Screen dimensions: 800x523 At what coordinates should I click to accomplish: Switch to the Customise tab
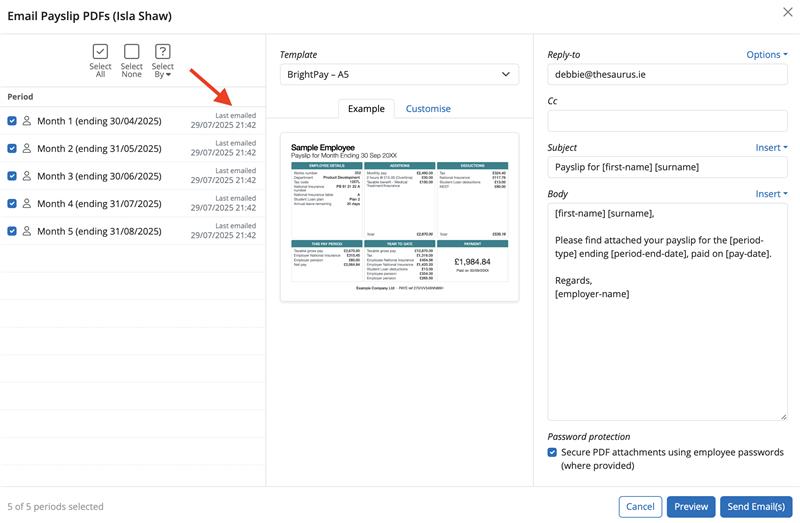[x=428, y=109]
